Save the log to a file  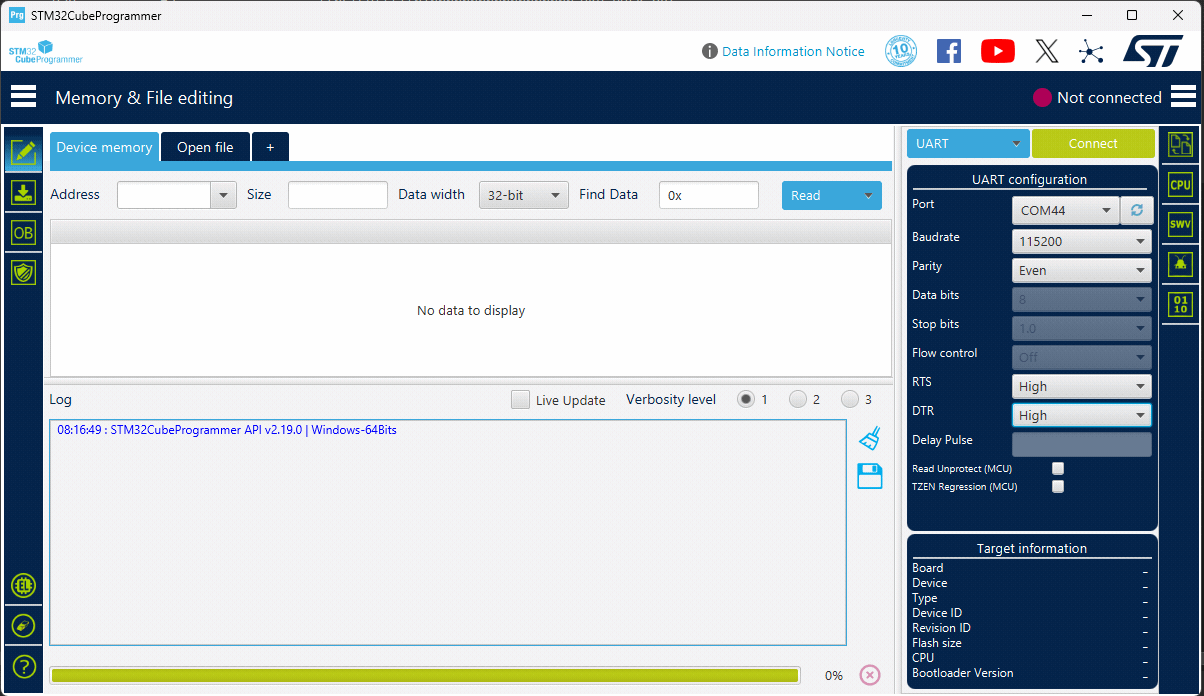pos(868,477)
